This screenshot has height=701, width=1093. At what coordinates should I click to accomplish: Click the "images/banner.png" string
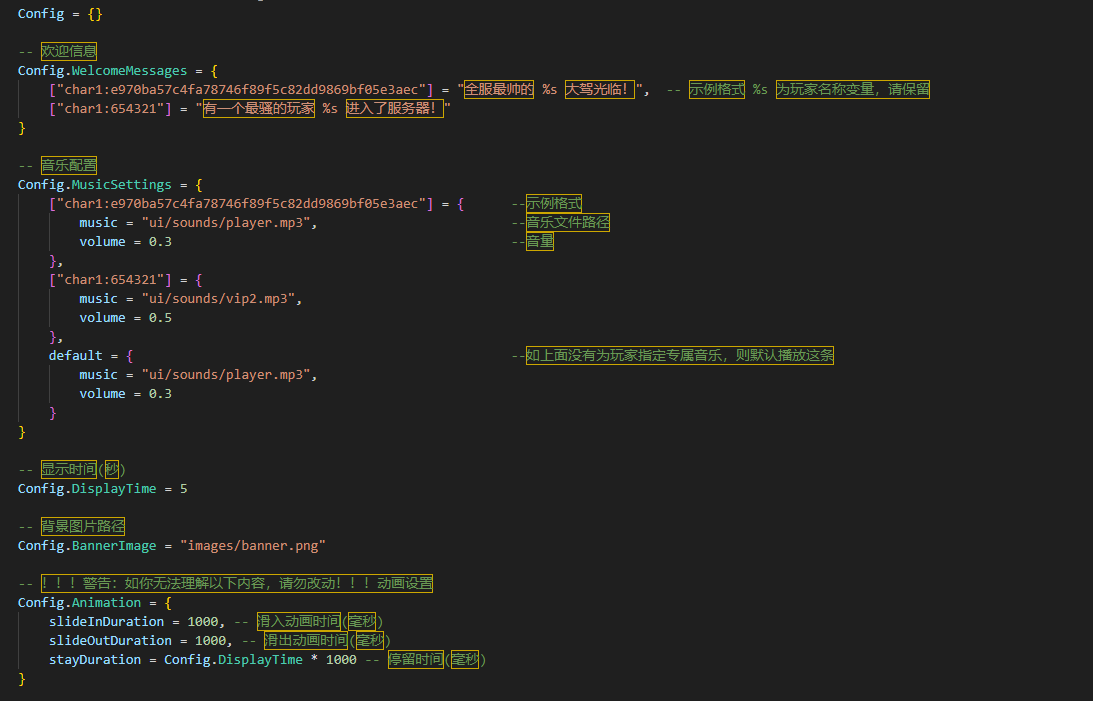[253, 546]
